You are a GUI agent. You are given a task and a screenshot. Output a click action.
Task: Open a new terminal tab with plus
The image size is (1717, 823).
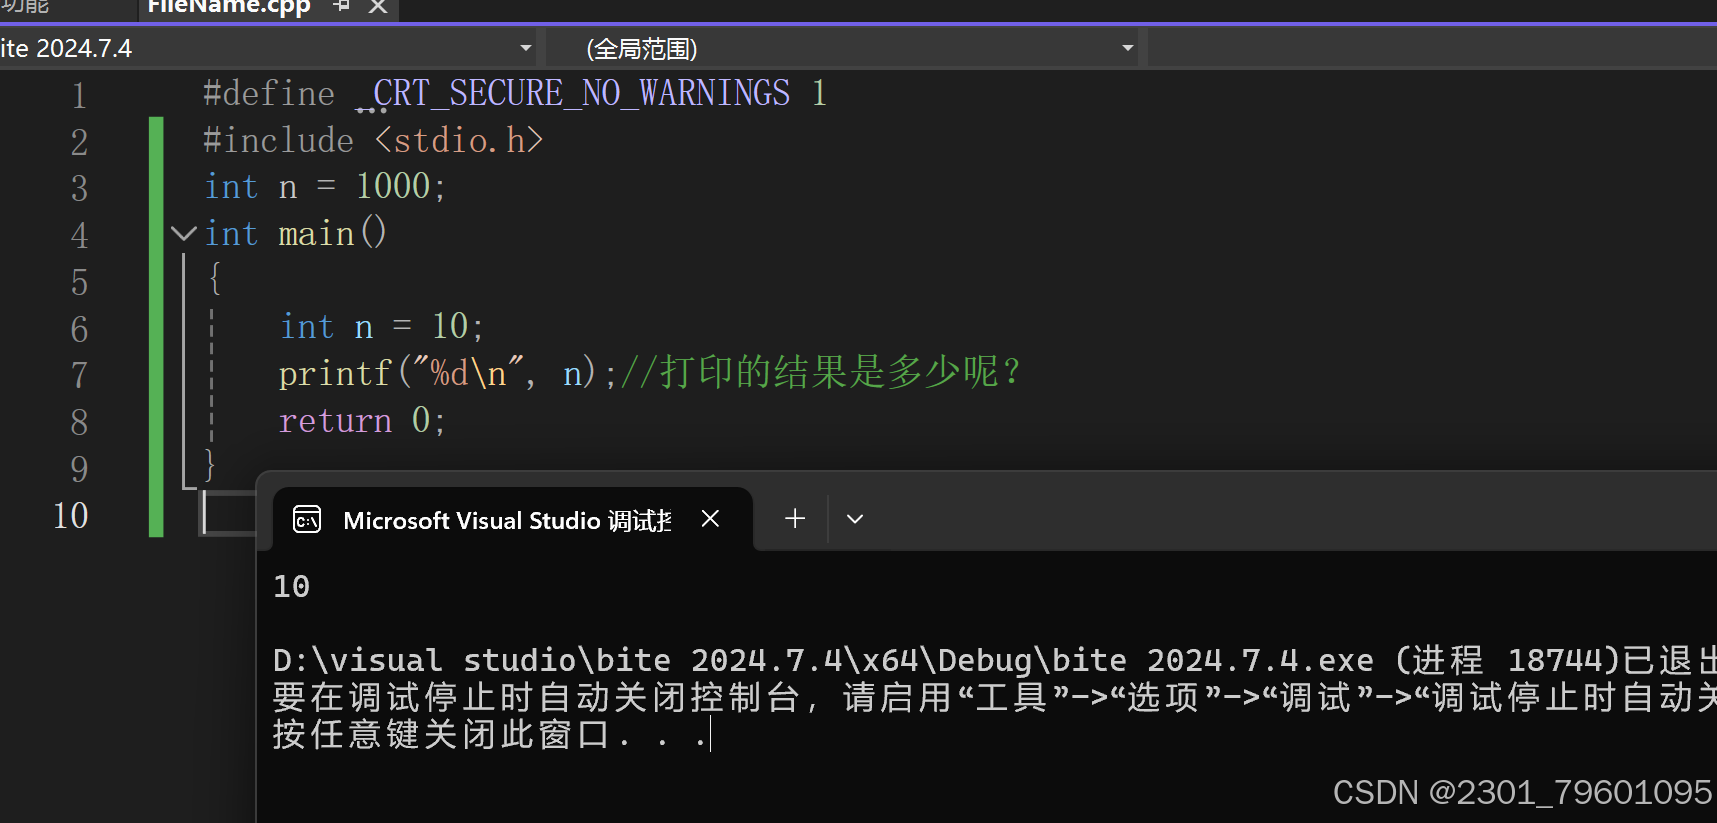(795, 518)
